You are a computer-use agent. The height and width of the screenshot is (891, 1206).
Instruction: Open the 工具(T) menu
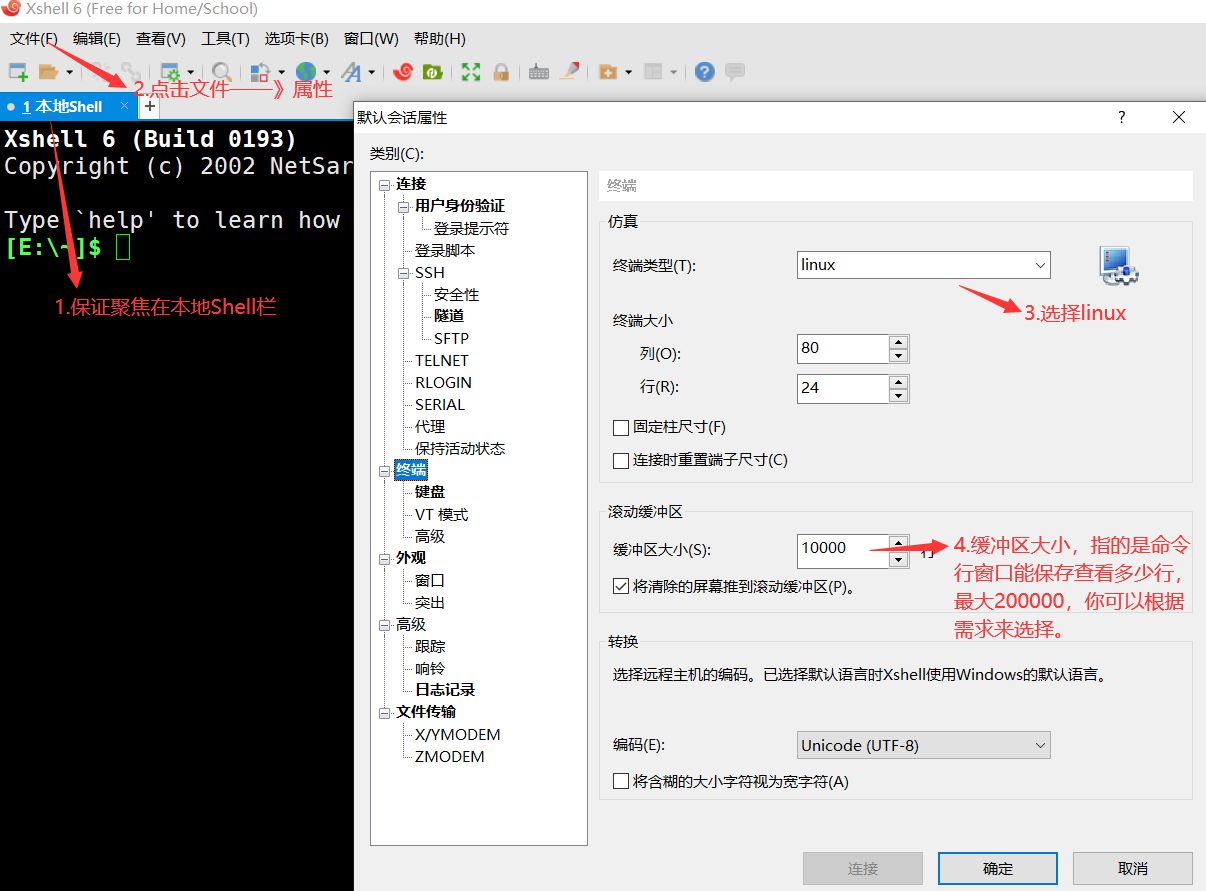pyautogui.click(x=225, y=39)
